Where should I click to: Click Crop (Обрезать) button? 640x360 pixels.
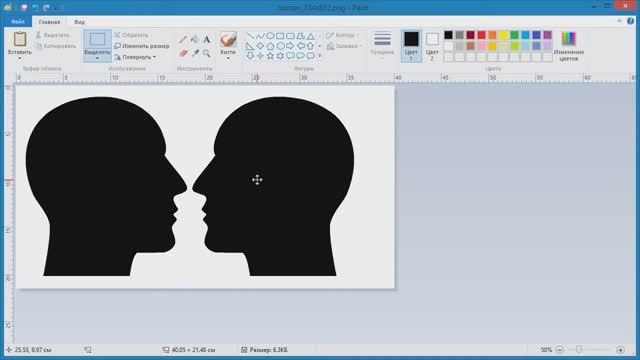pos(131,35)
